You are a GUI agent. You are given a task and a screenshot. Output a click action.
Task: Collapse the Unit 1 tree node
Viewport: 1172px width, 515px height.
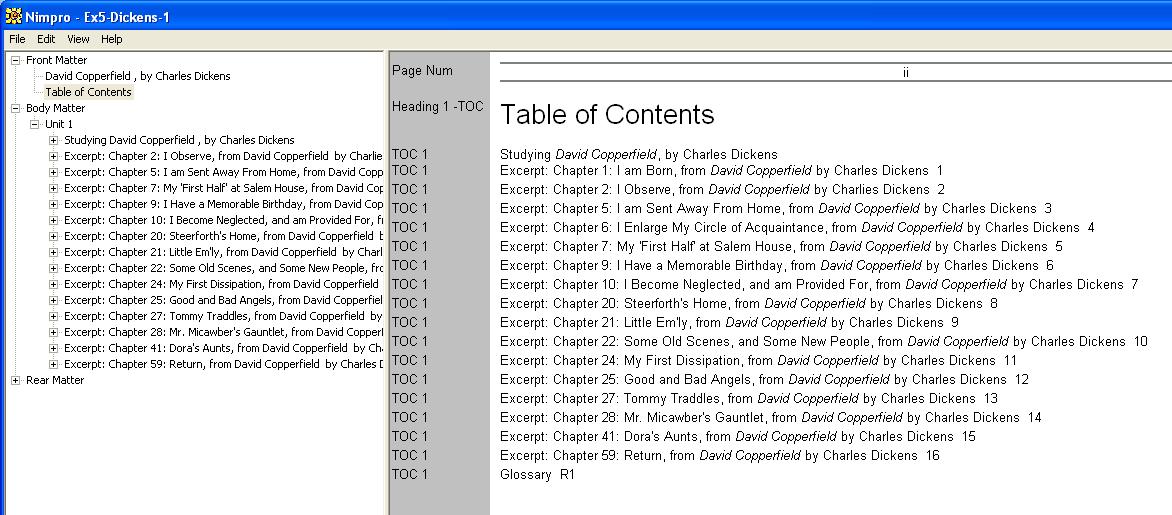tap(34, 124)
